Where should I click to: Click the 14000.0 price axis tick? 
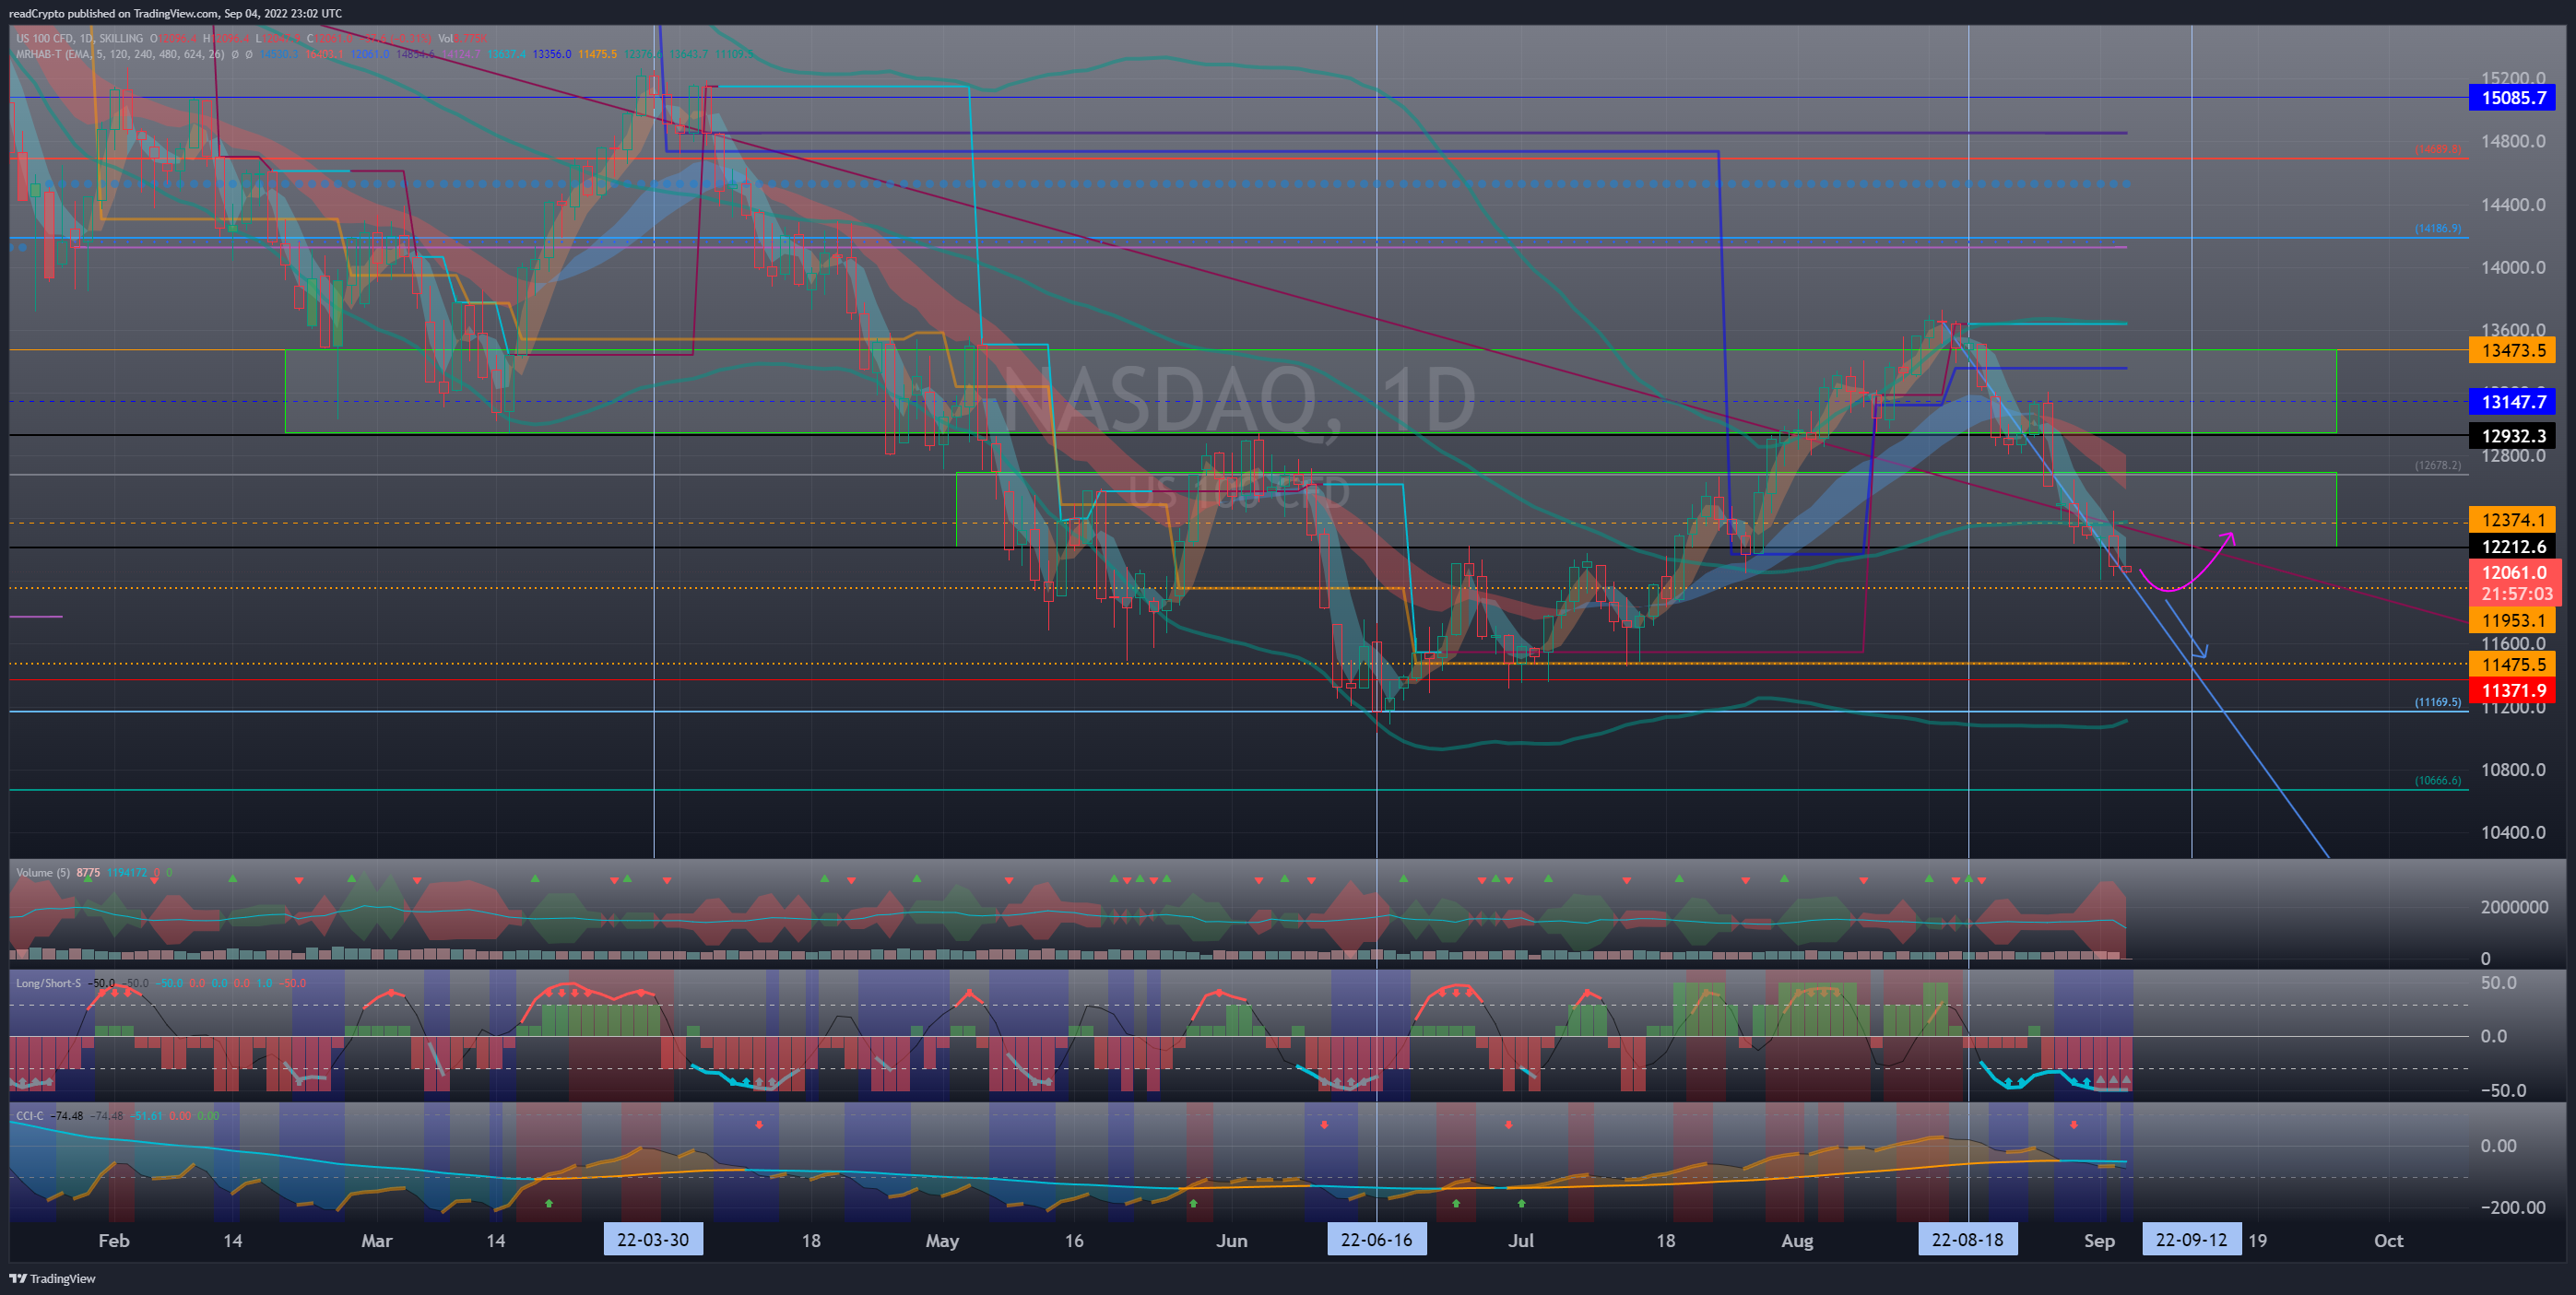[x=2512, y=267]
